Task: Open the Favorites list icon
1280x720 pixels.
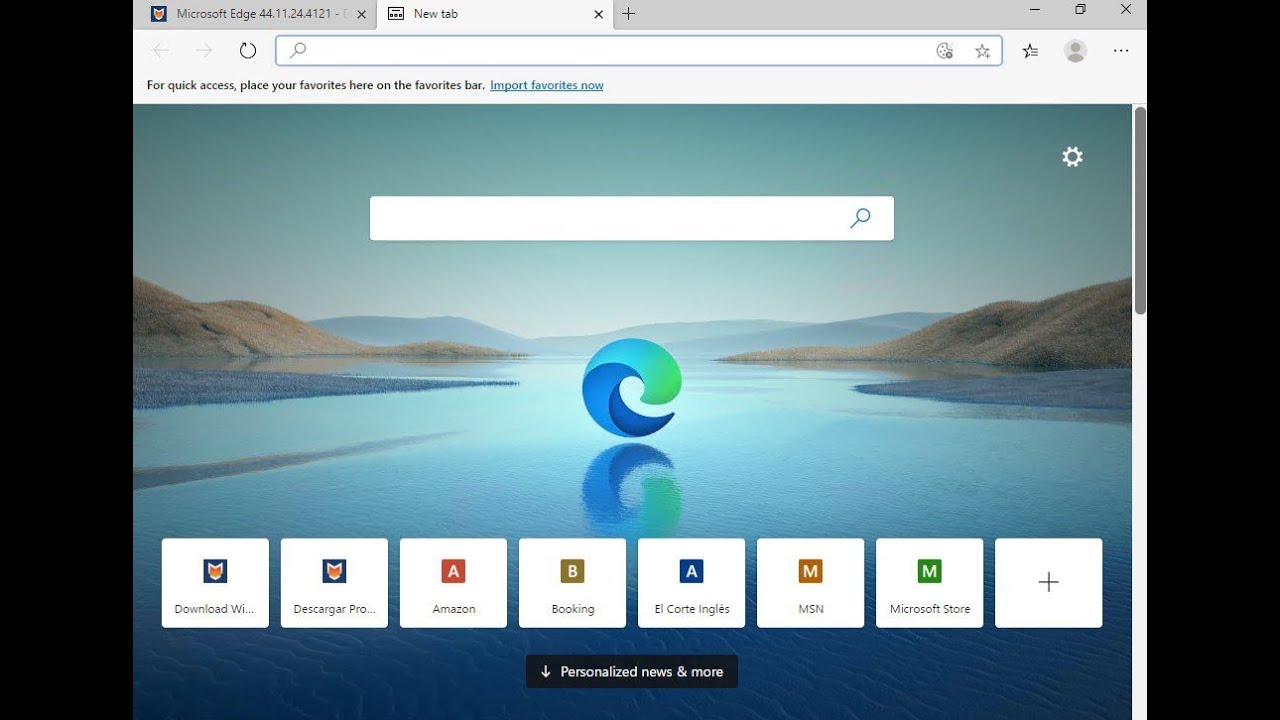Action: click(1030, 51)
